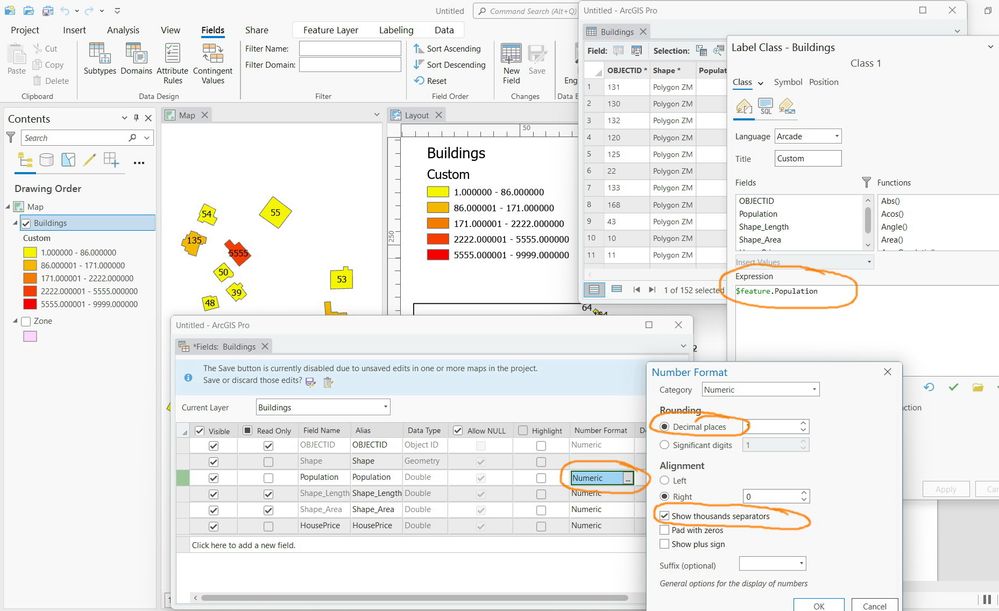Click the Contingent Values icon
This screenshot has height=611, width=999.
point(212,63)
